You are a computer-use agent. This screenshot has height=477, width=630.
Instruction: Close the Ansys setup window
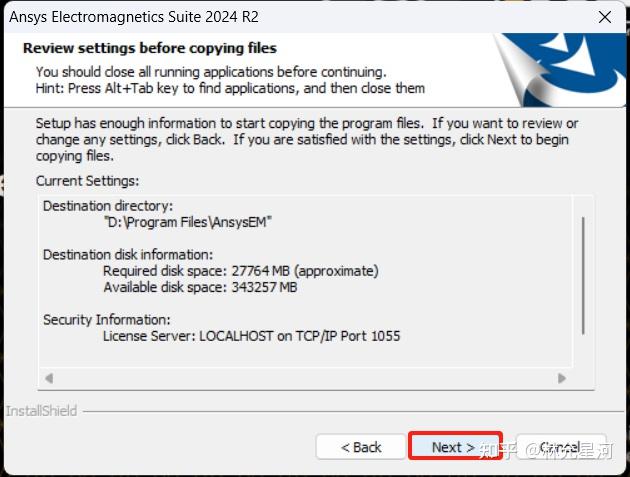coord(604,17)
